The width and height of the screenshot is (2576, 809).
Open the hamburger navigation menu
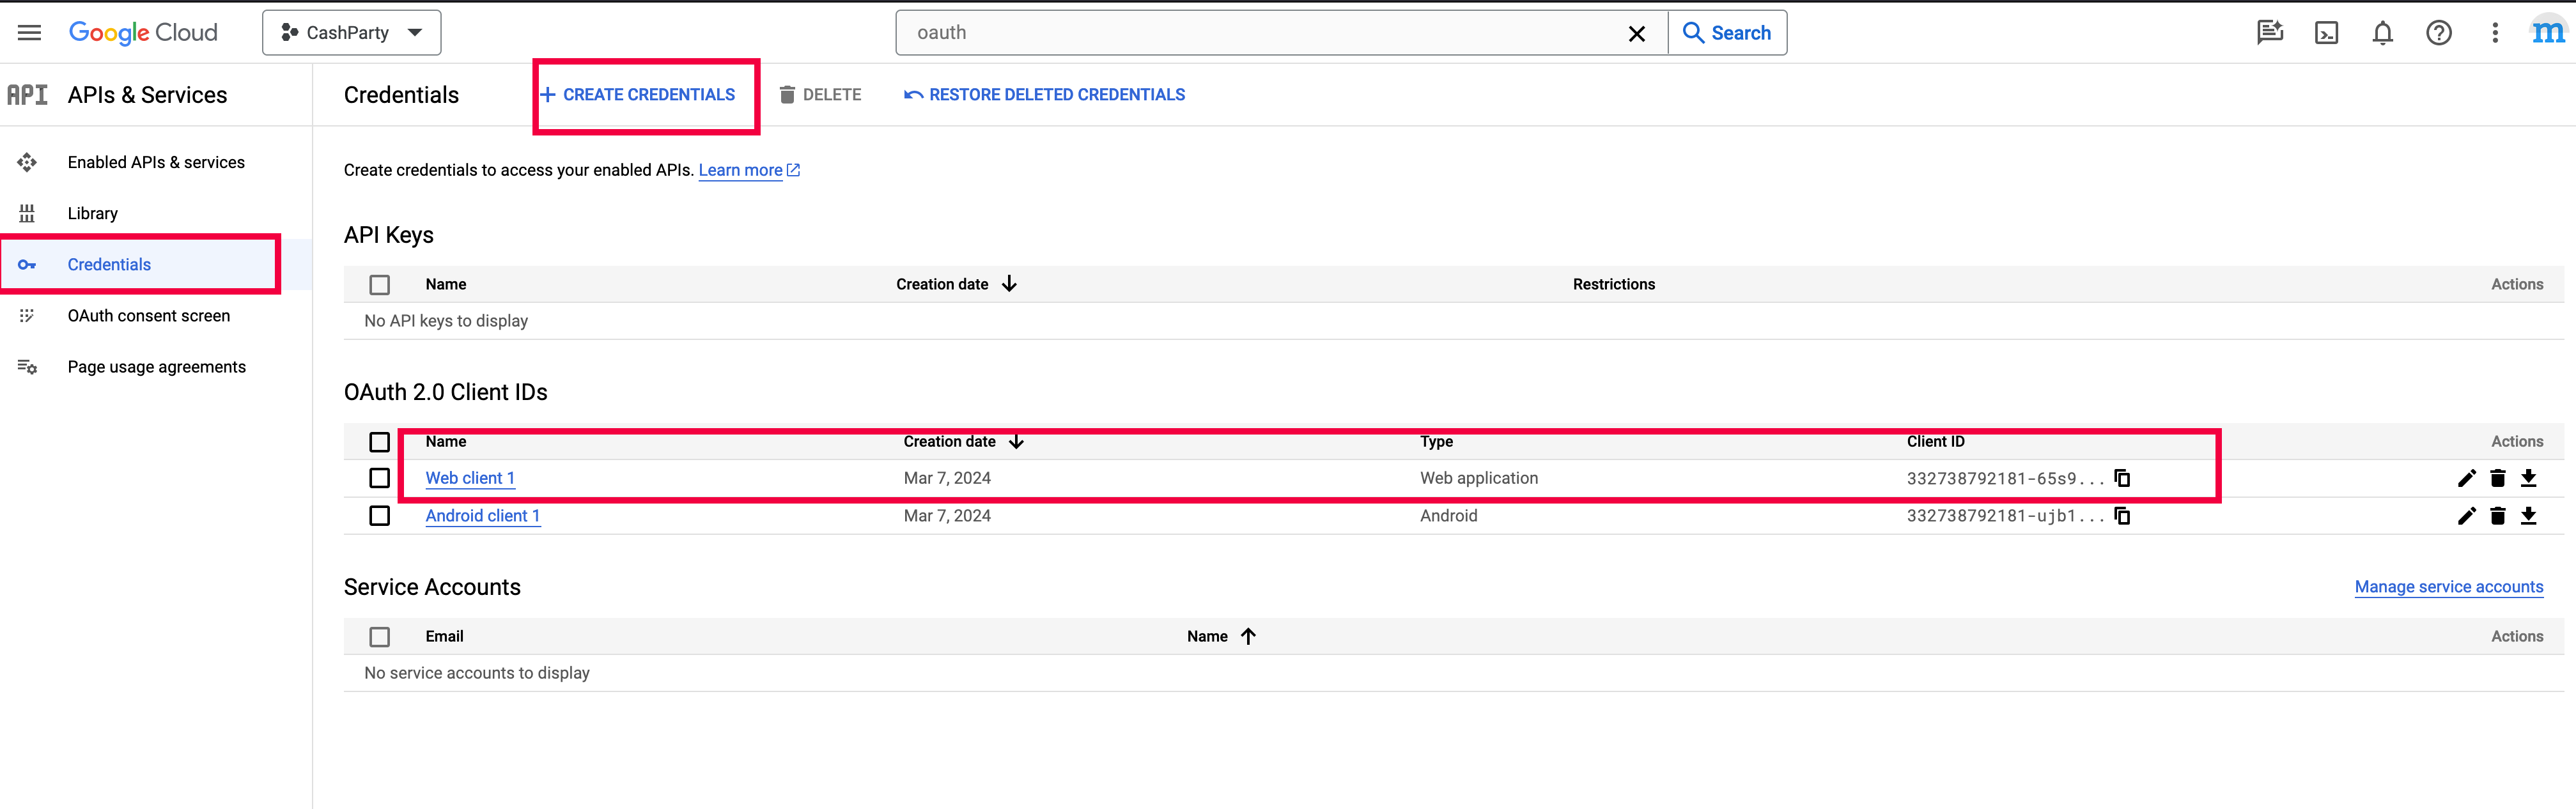click(x=29, y=33)
